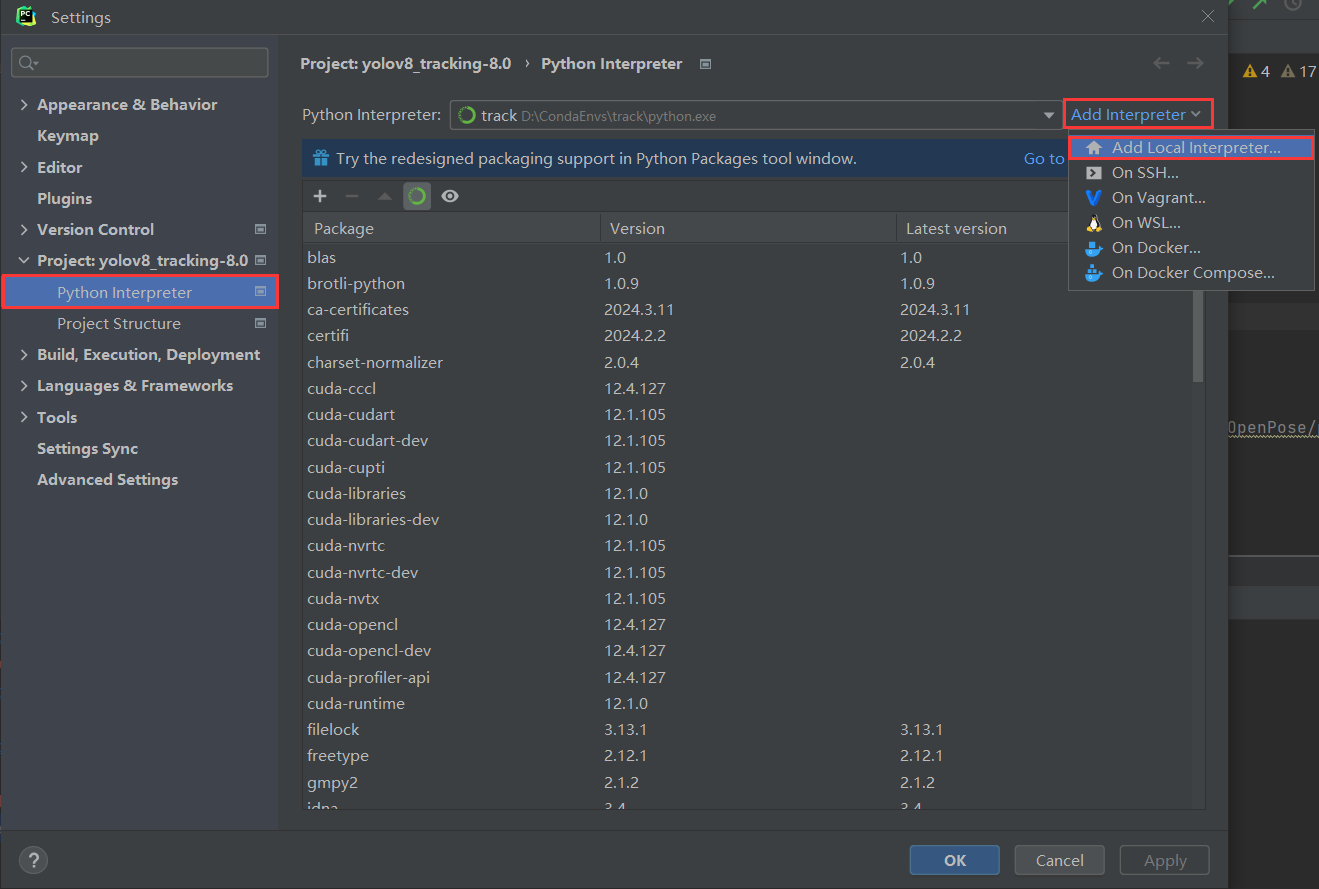The height and width of the screenshot is (889, 1319).
Task: Click the remove package minus icon
Action: [352, 196]
